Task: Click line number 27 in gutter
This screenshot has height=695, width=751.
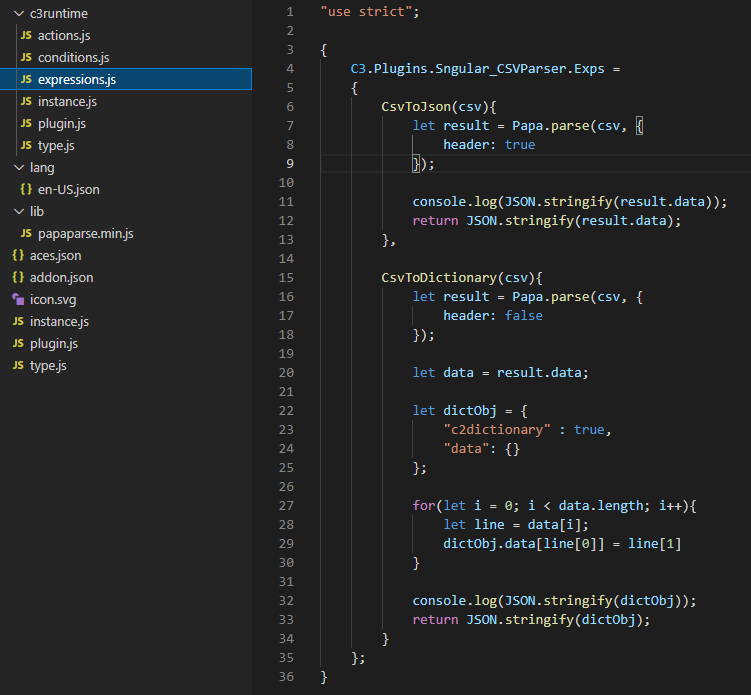Action: [x=286, y=506]
